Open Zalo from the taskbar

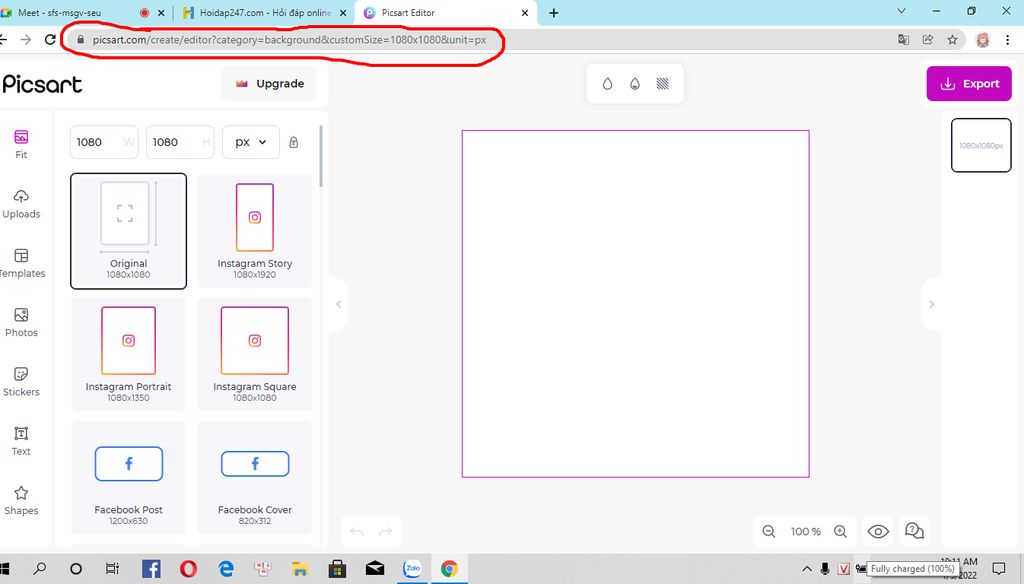point(412,569)
